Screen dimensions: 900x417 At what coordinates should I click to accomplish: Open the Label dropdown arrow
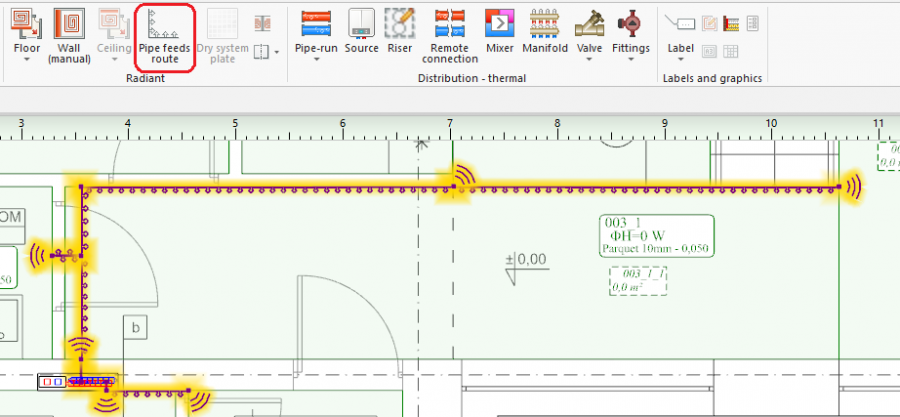(x=680, y=60)
